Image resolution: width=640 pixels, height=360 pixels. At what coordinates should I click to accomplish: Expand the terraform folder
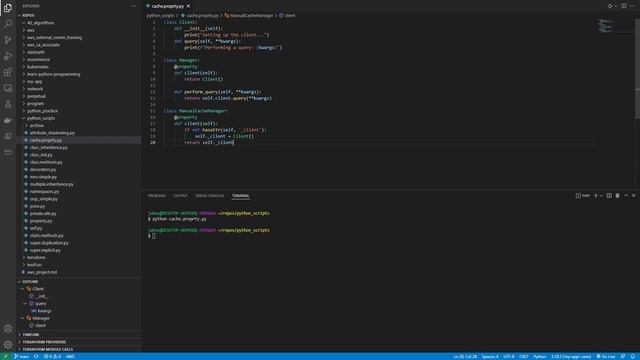[x=79, y=258]
